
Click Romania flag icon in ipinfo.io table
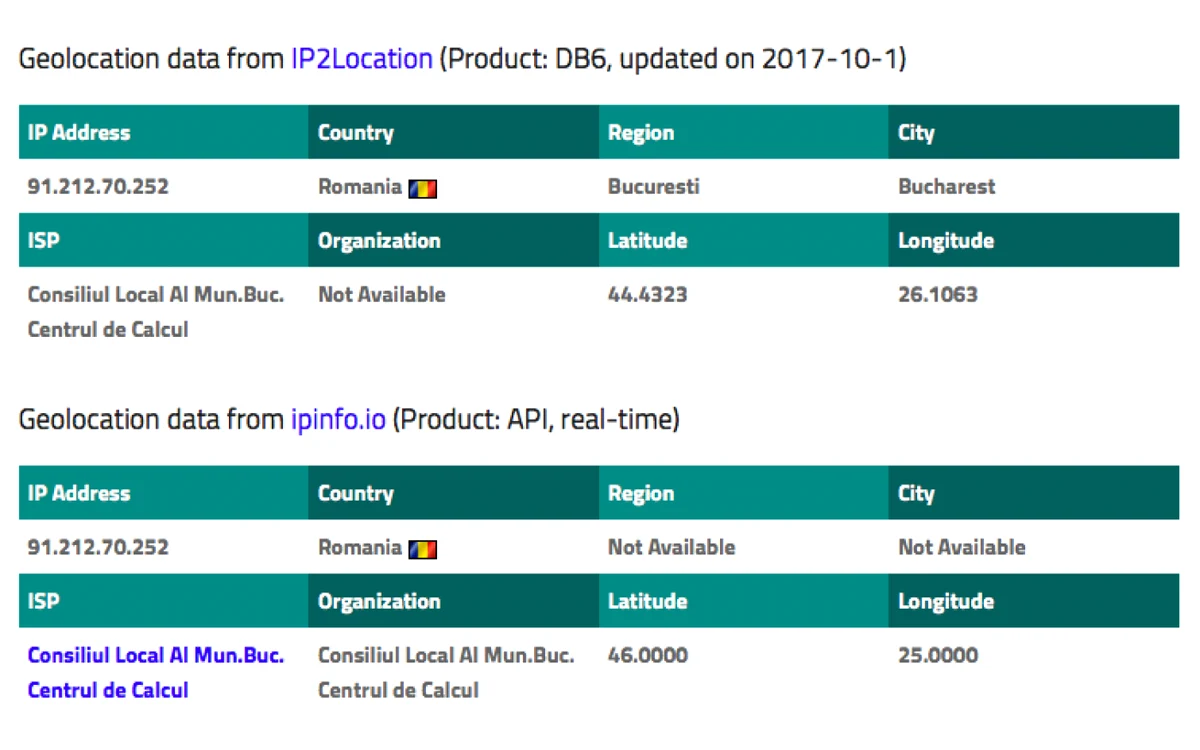423,549
